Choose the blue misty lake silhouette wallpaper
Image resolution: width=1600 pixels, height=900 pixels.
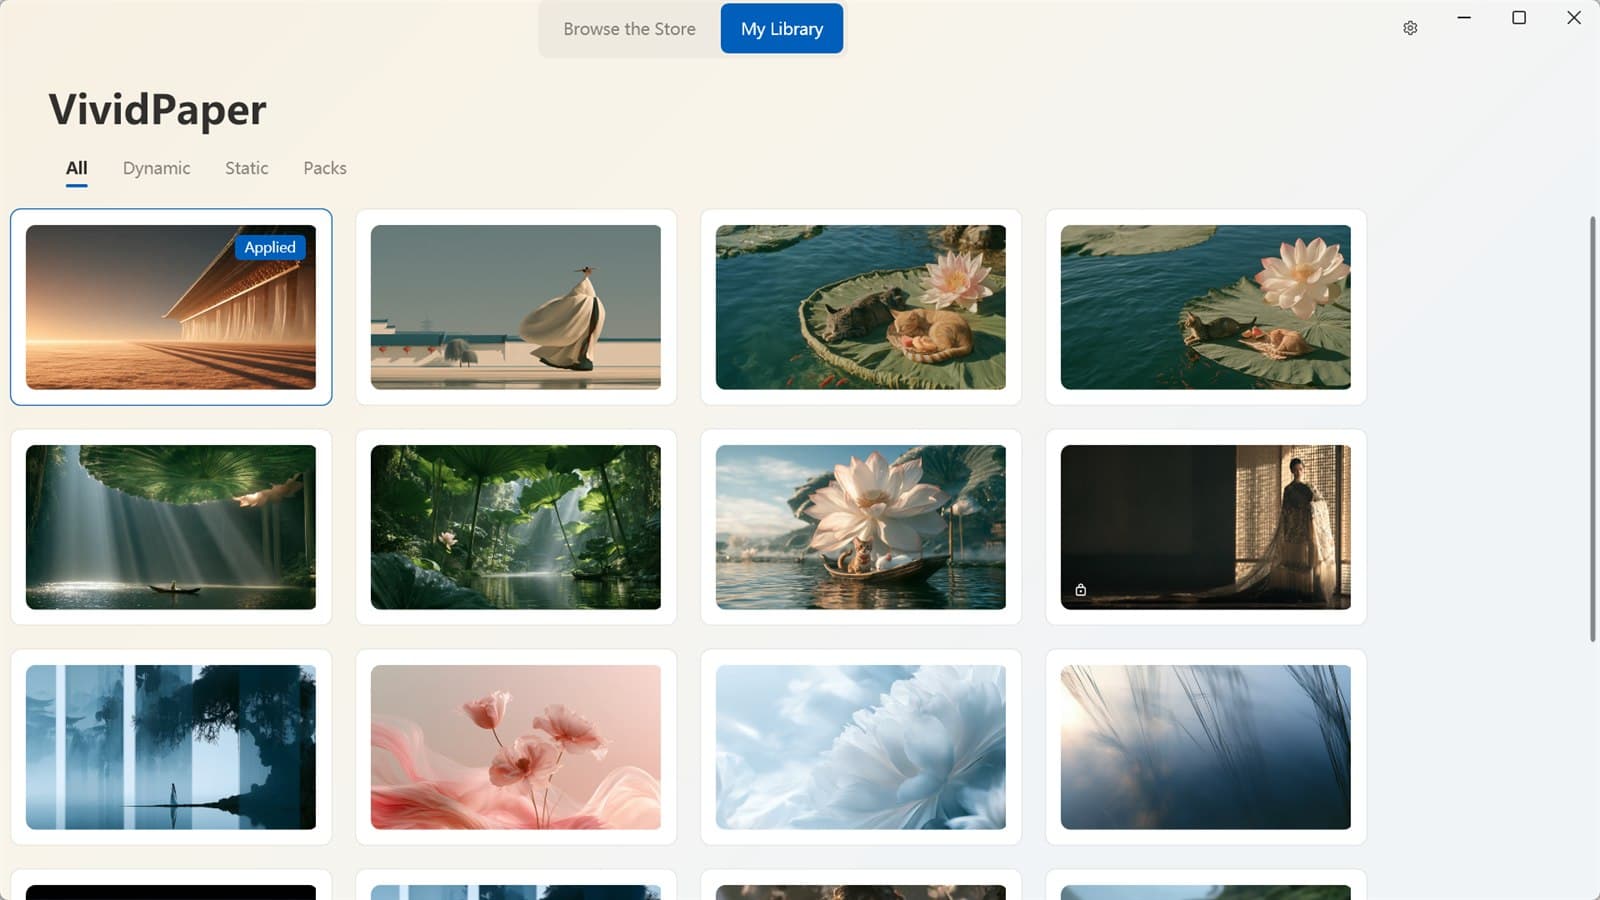coord(171,747)
